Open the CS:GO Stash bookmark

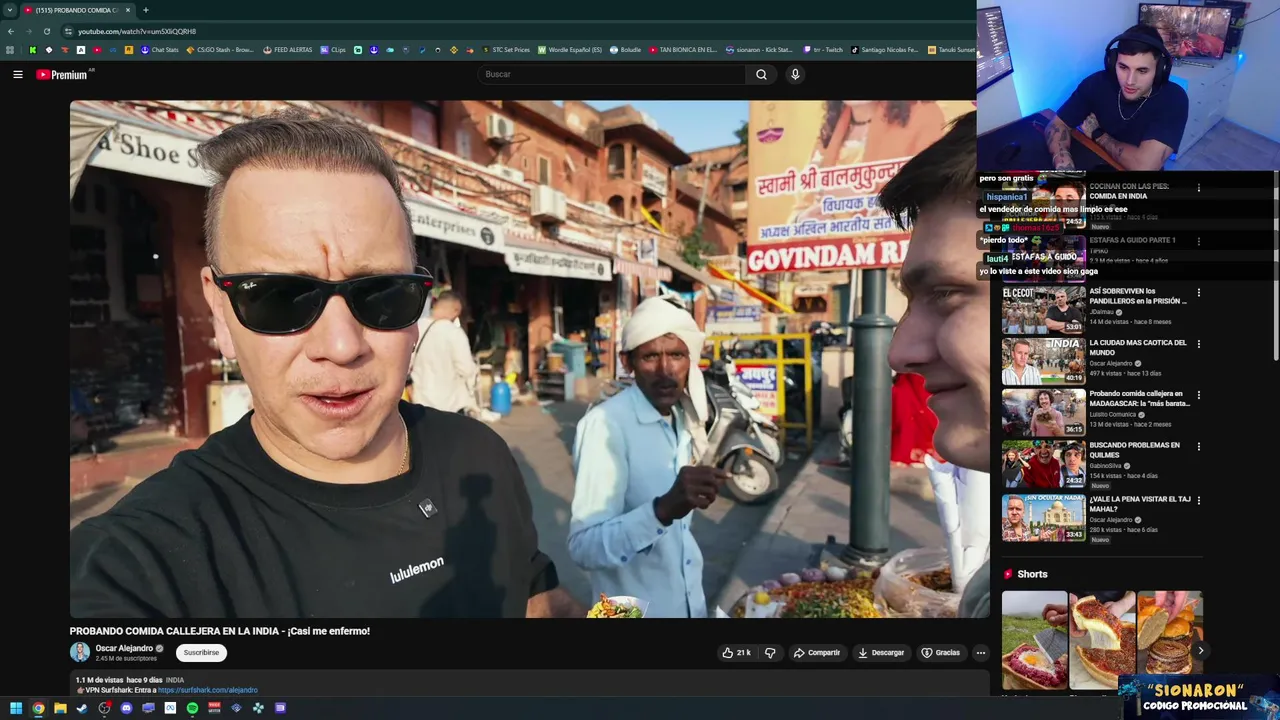click(220, 50)
